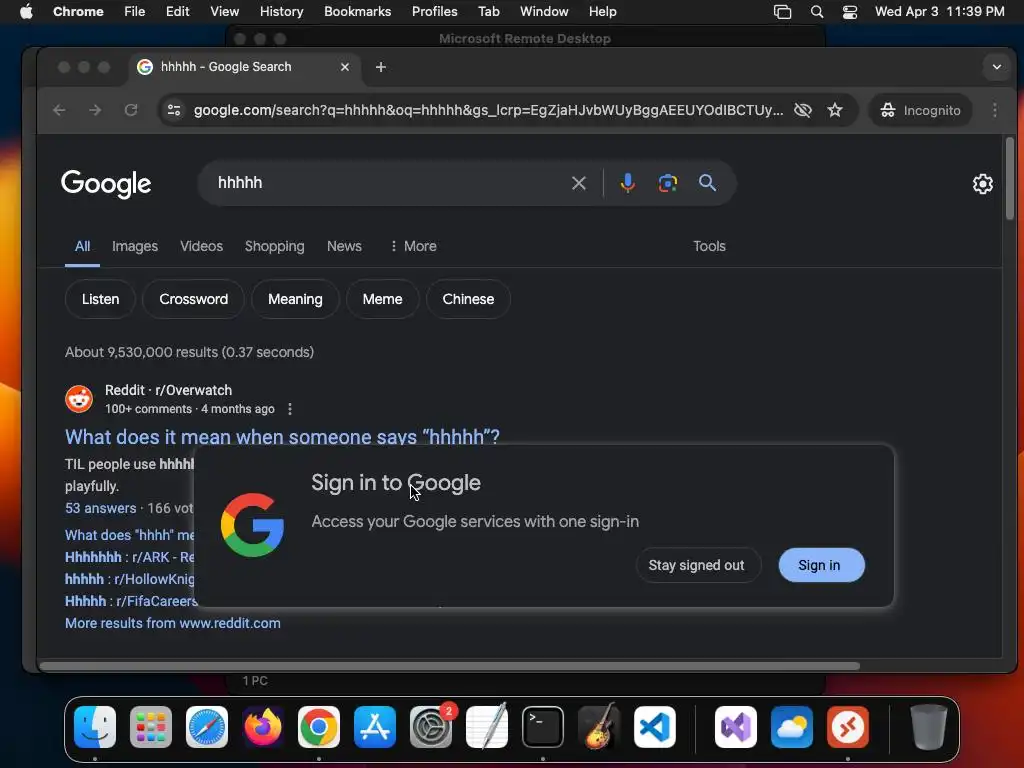Image resolution: width=1024 pixels, height=768 pixels.
Task: Open Safari from the Dock
Action: click(x=207, y=727)
